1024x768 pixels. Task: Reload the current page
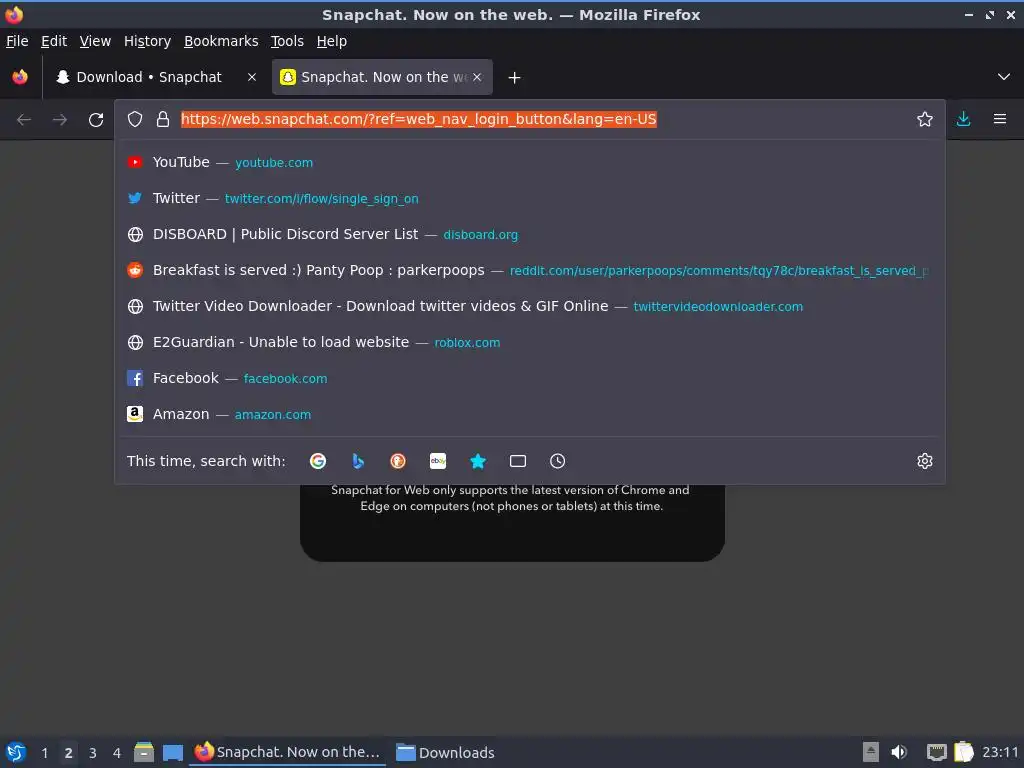(x=96, y=120)
